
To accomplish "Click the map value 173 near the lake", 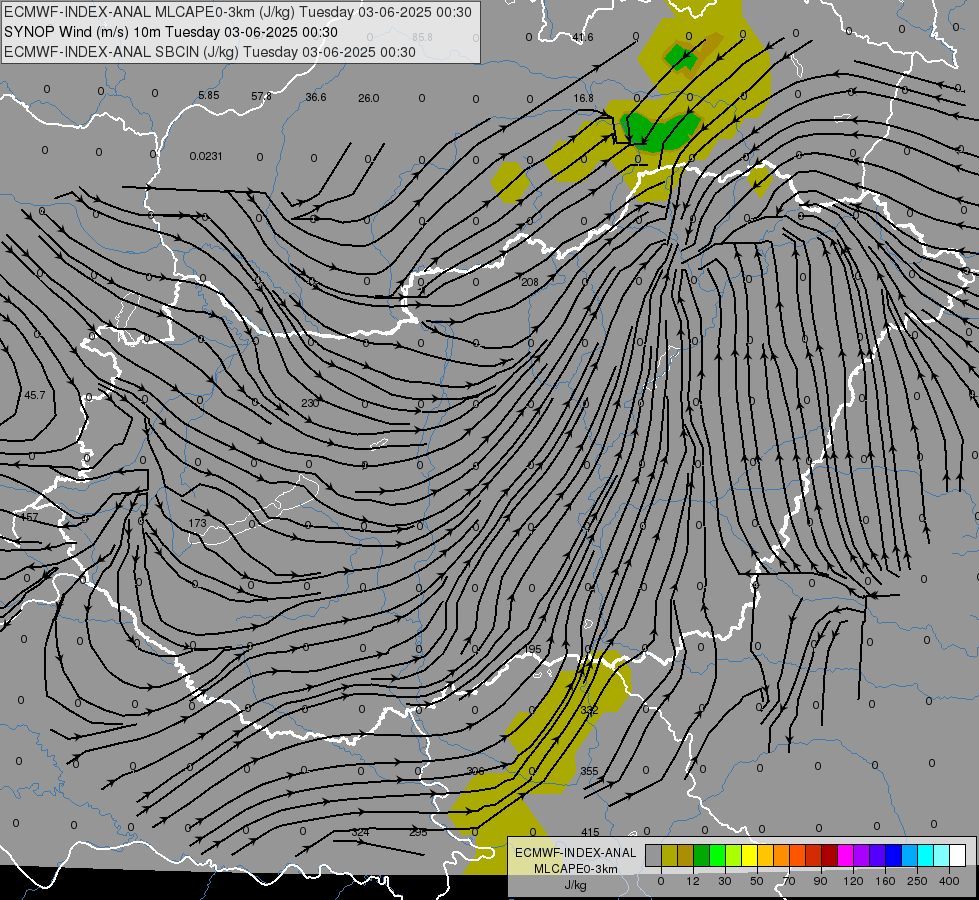I will tap(197, 523).
